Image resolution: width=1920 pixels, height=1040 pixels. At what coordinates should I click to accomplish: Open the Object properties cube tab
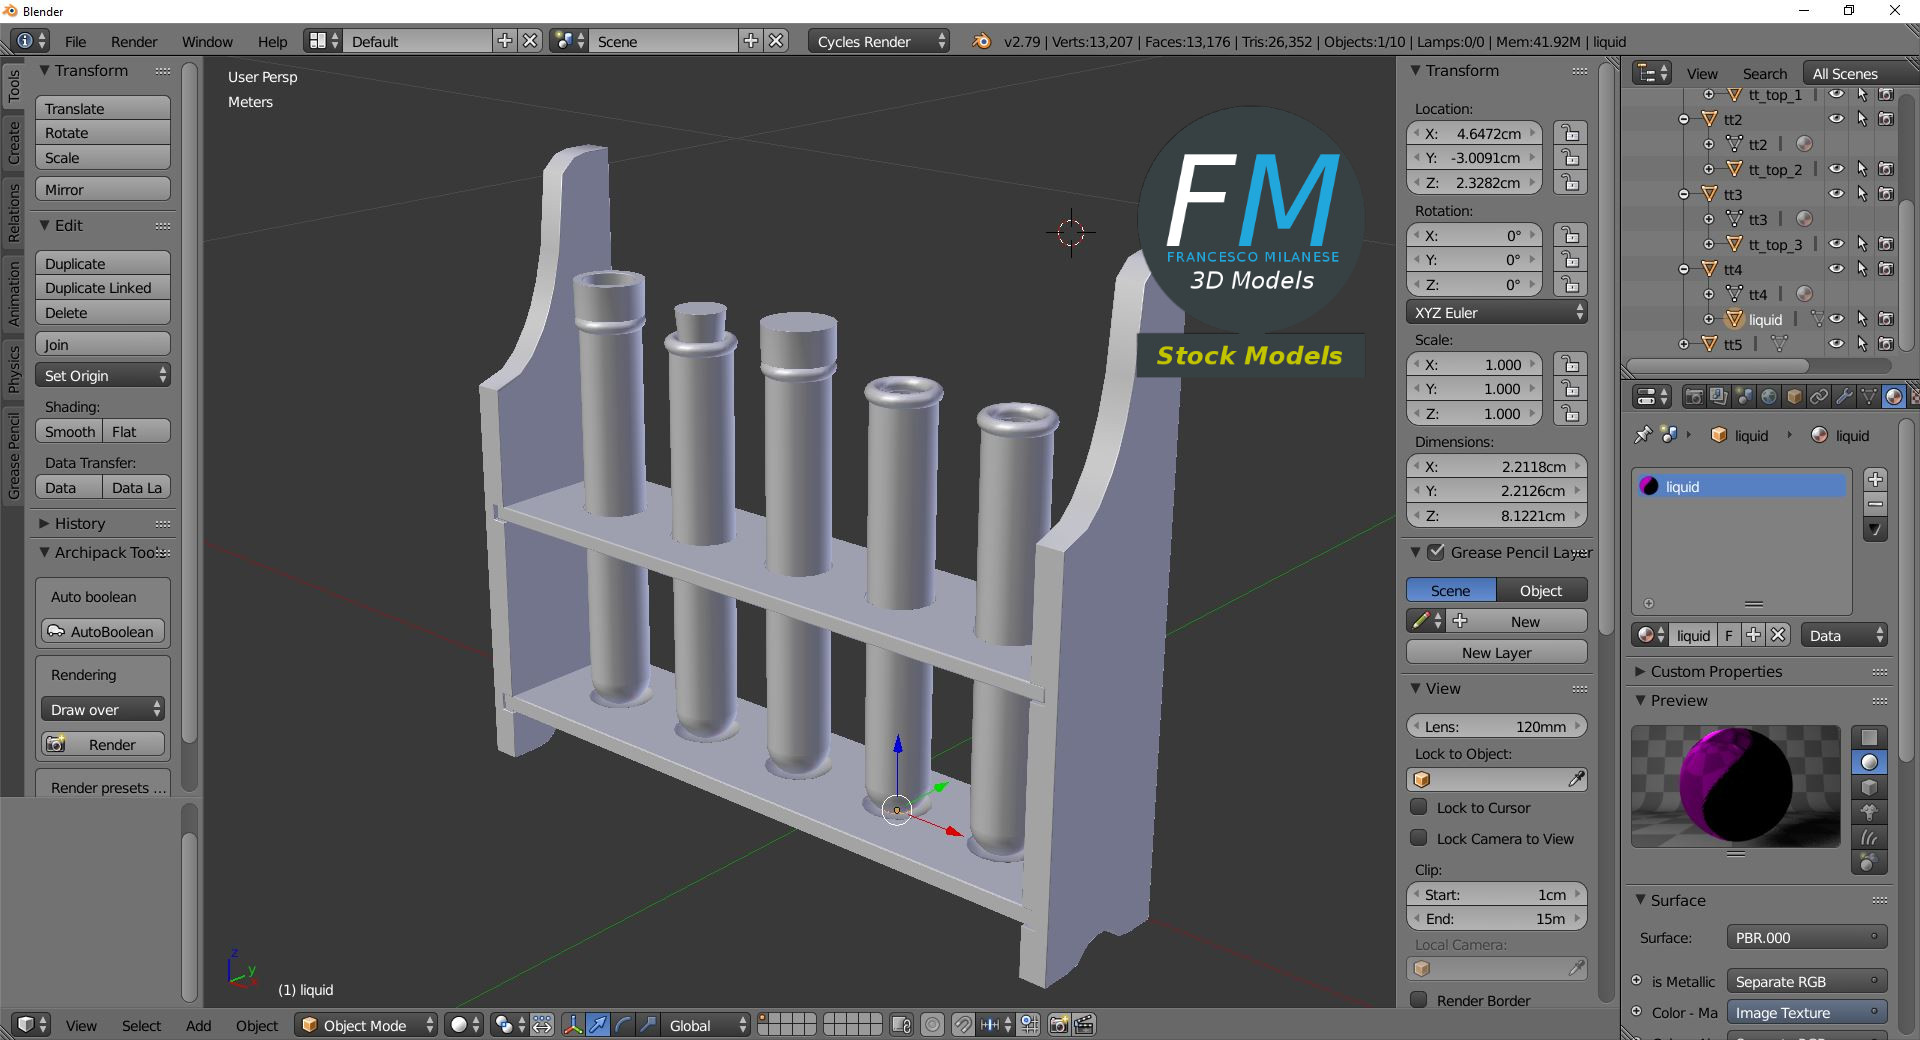click(x=1793, y=396)
